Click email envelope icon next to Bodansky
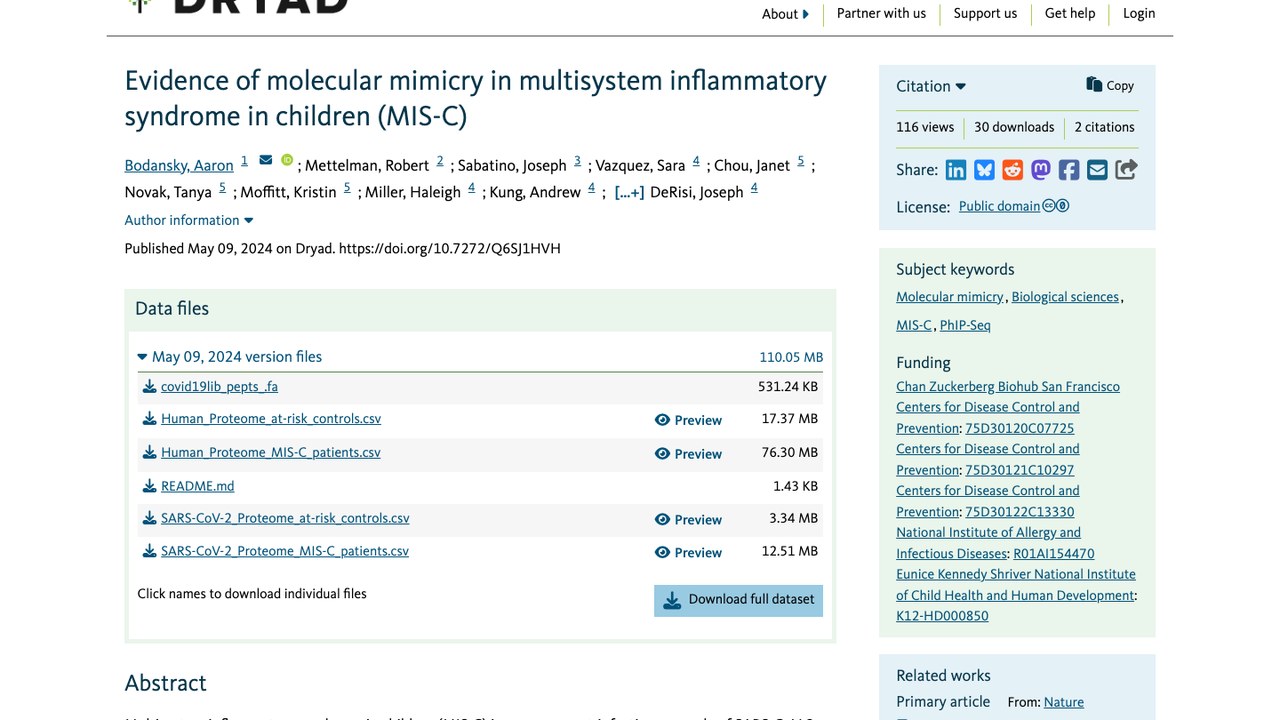Viewport: 1280px width, 720px height. (x=265, y=160)
